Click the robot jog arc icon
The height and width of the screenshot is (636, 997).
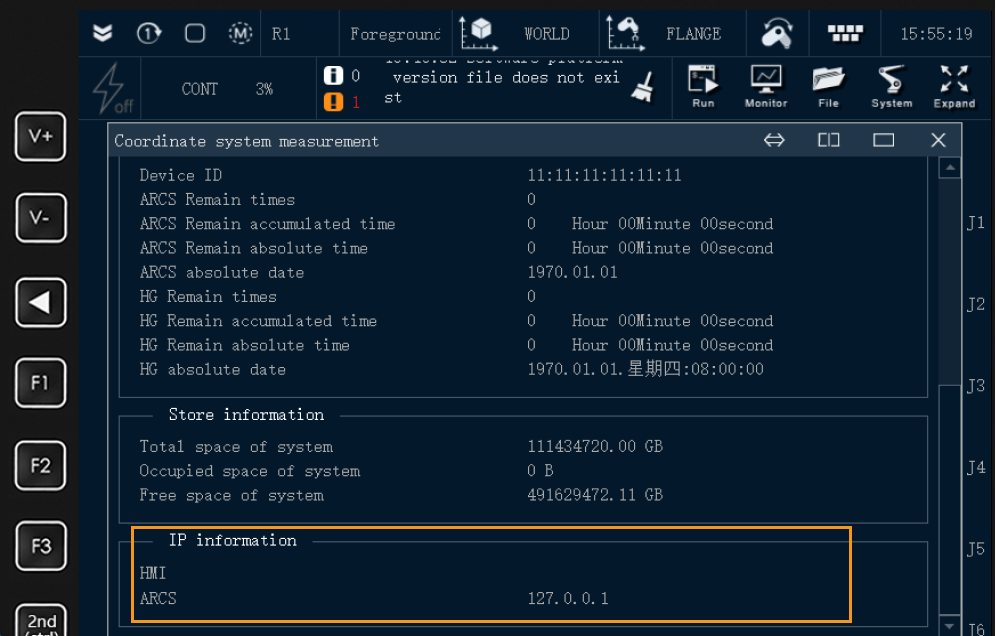(x=776, y=33)
